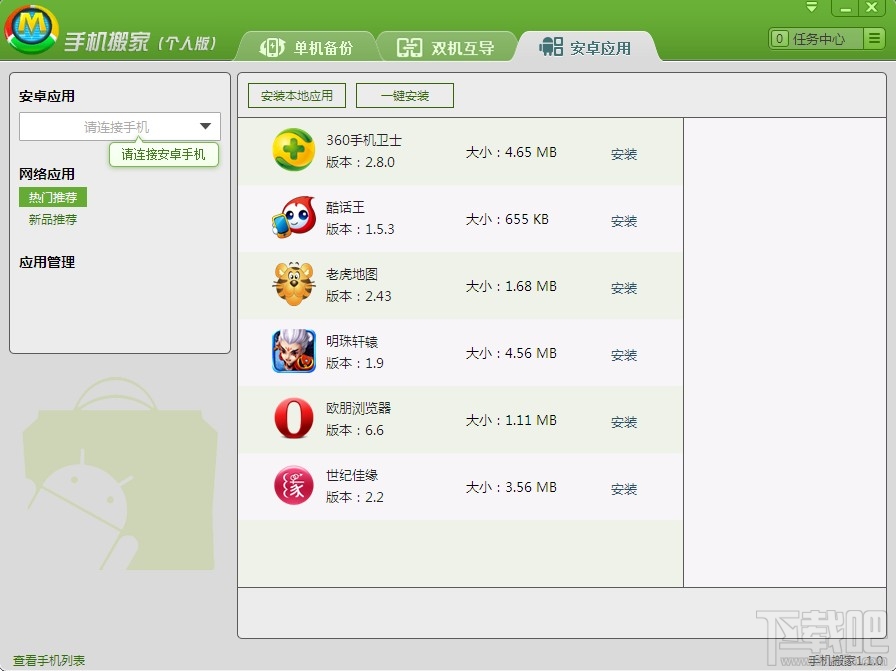The height and width of the screenshot is (671, 896).
Task: Open the task center menu icon
Action: pos(874,38)
